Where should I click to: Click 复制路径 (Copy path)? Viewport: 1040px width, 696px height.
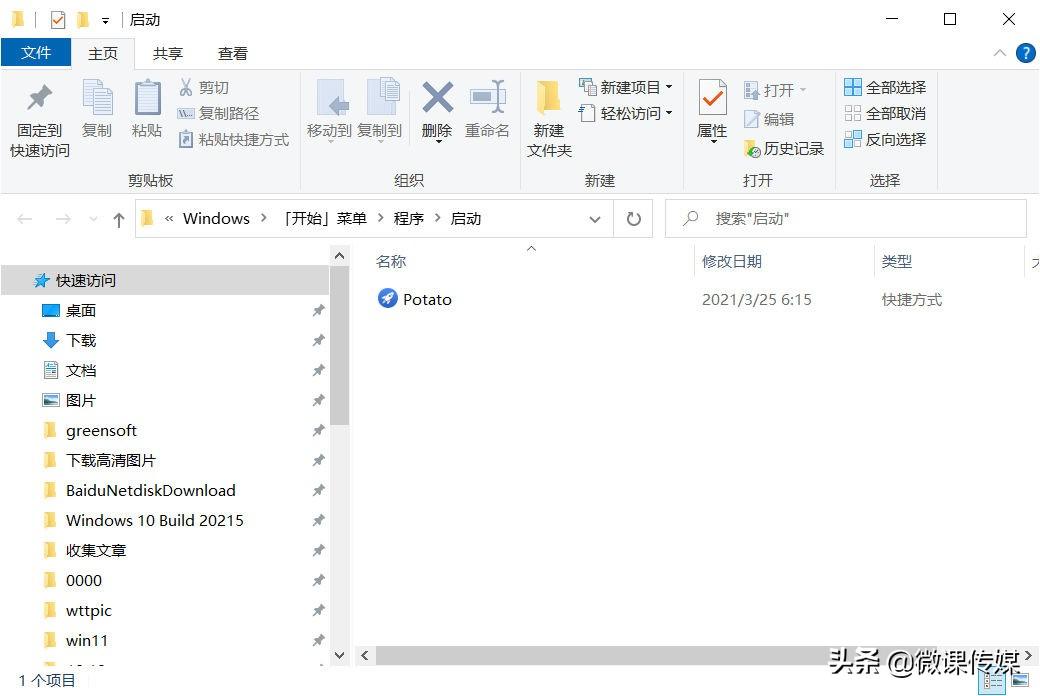pos(218,113)
